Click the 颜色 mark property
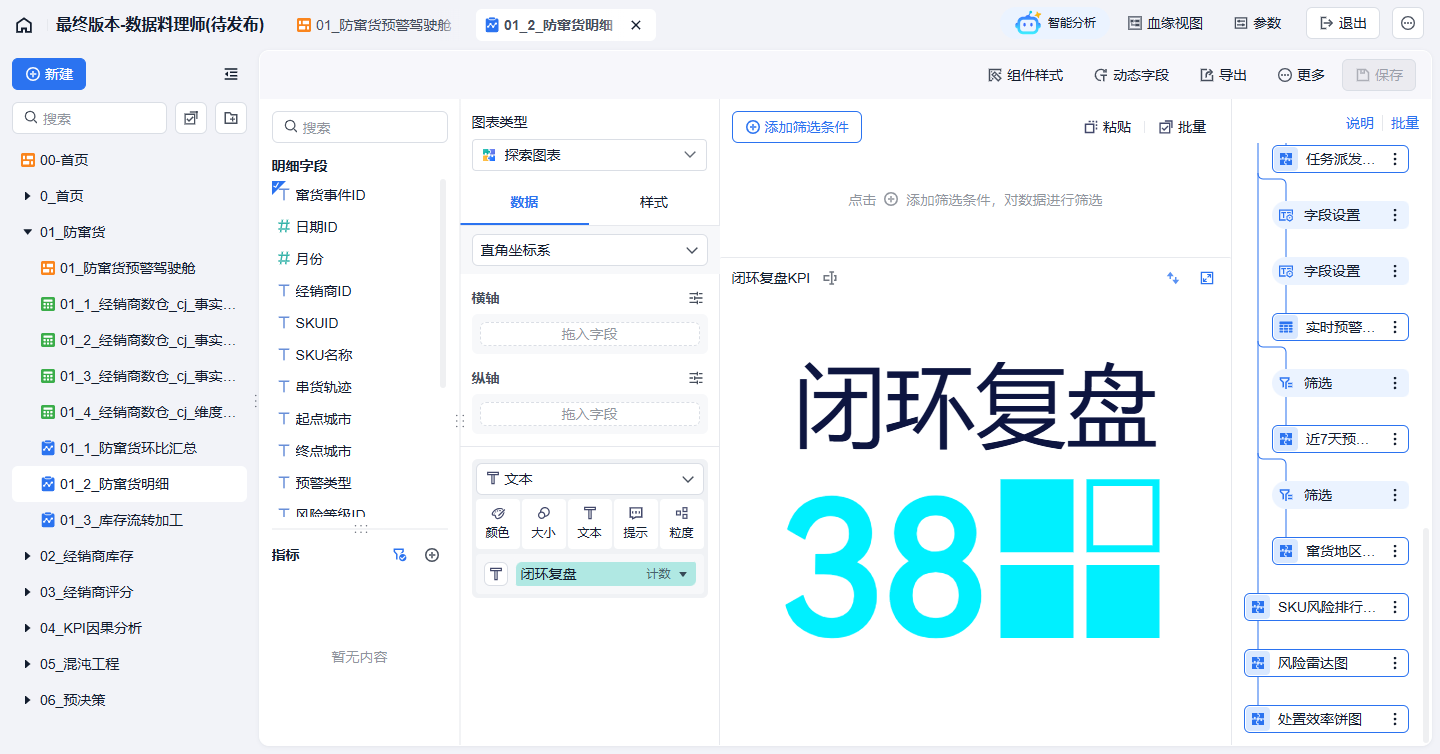Screen dimensions: 1440x754 498,523
